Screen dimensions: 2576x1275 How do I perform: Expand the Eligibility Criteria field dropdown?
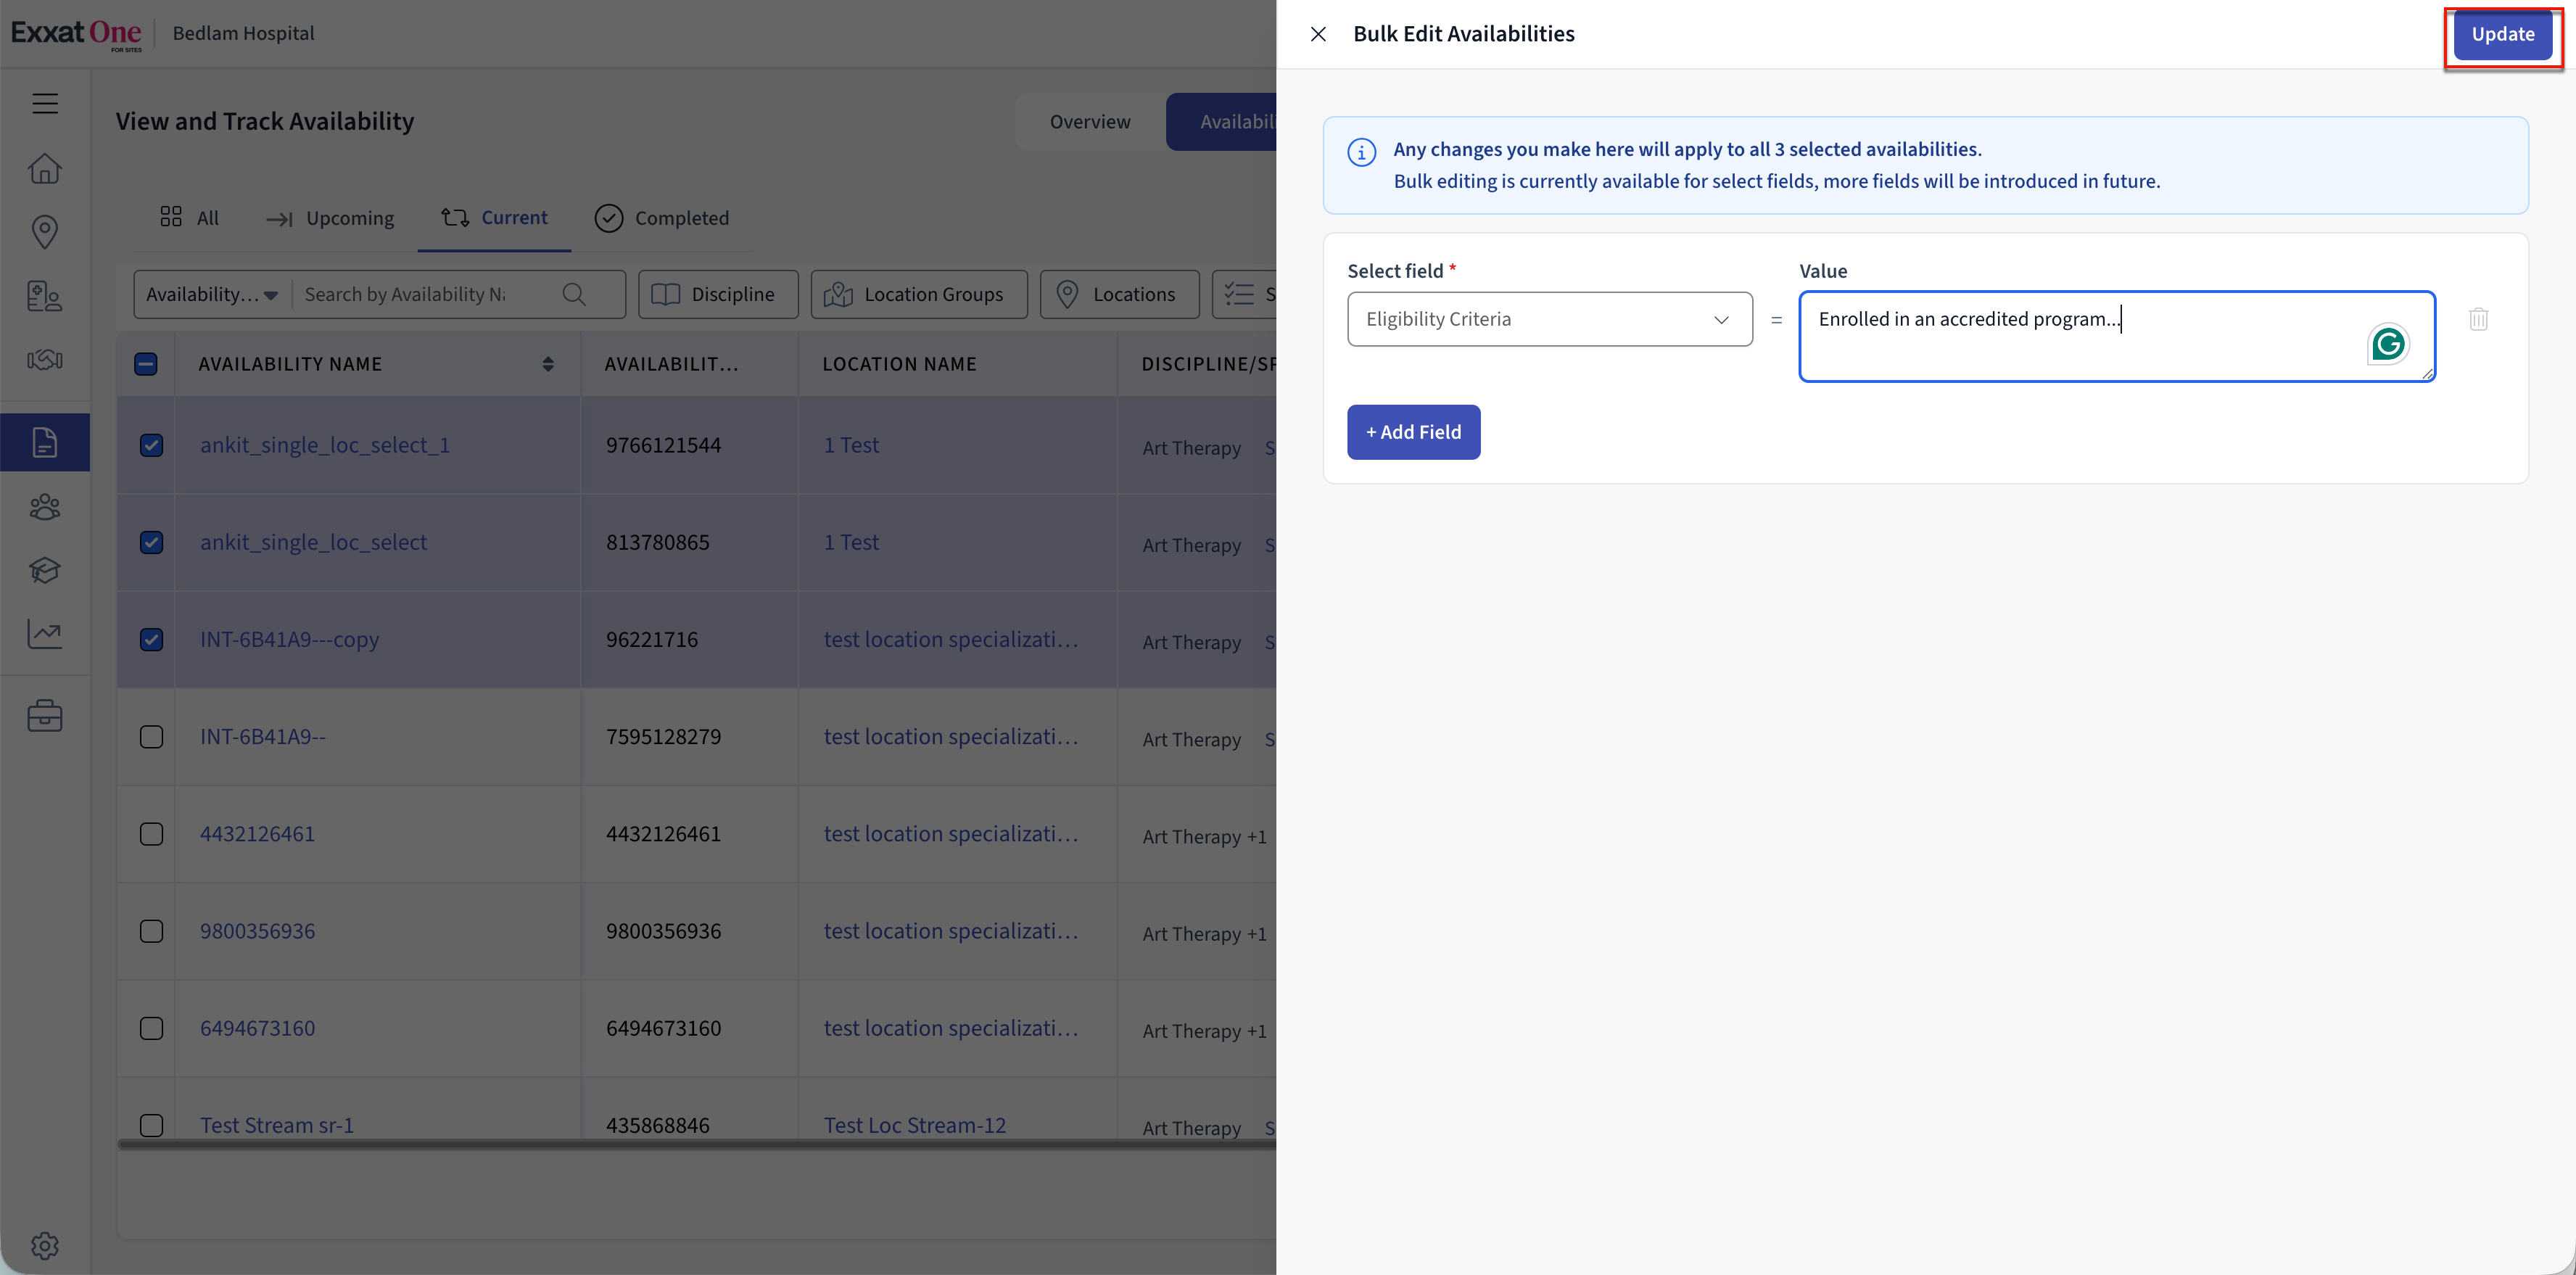pyautogui.click(x=1549, y=319)
